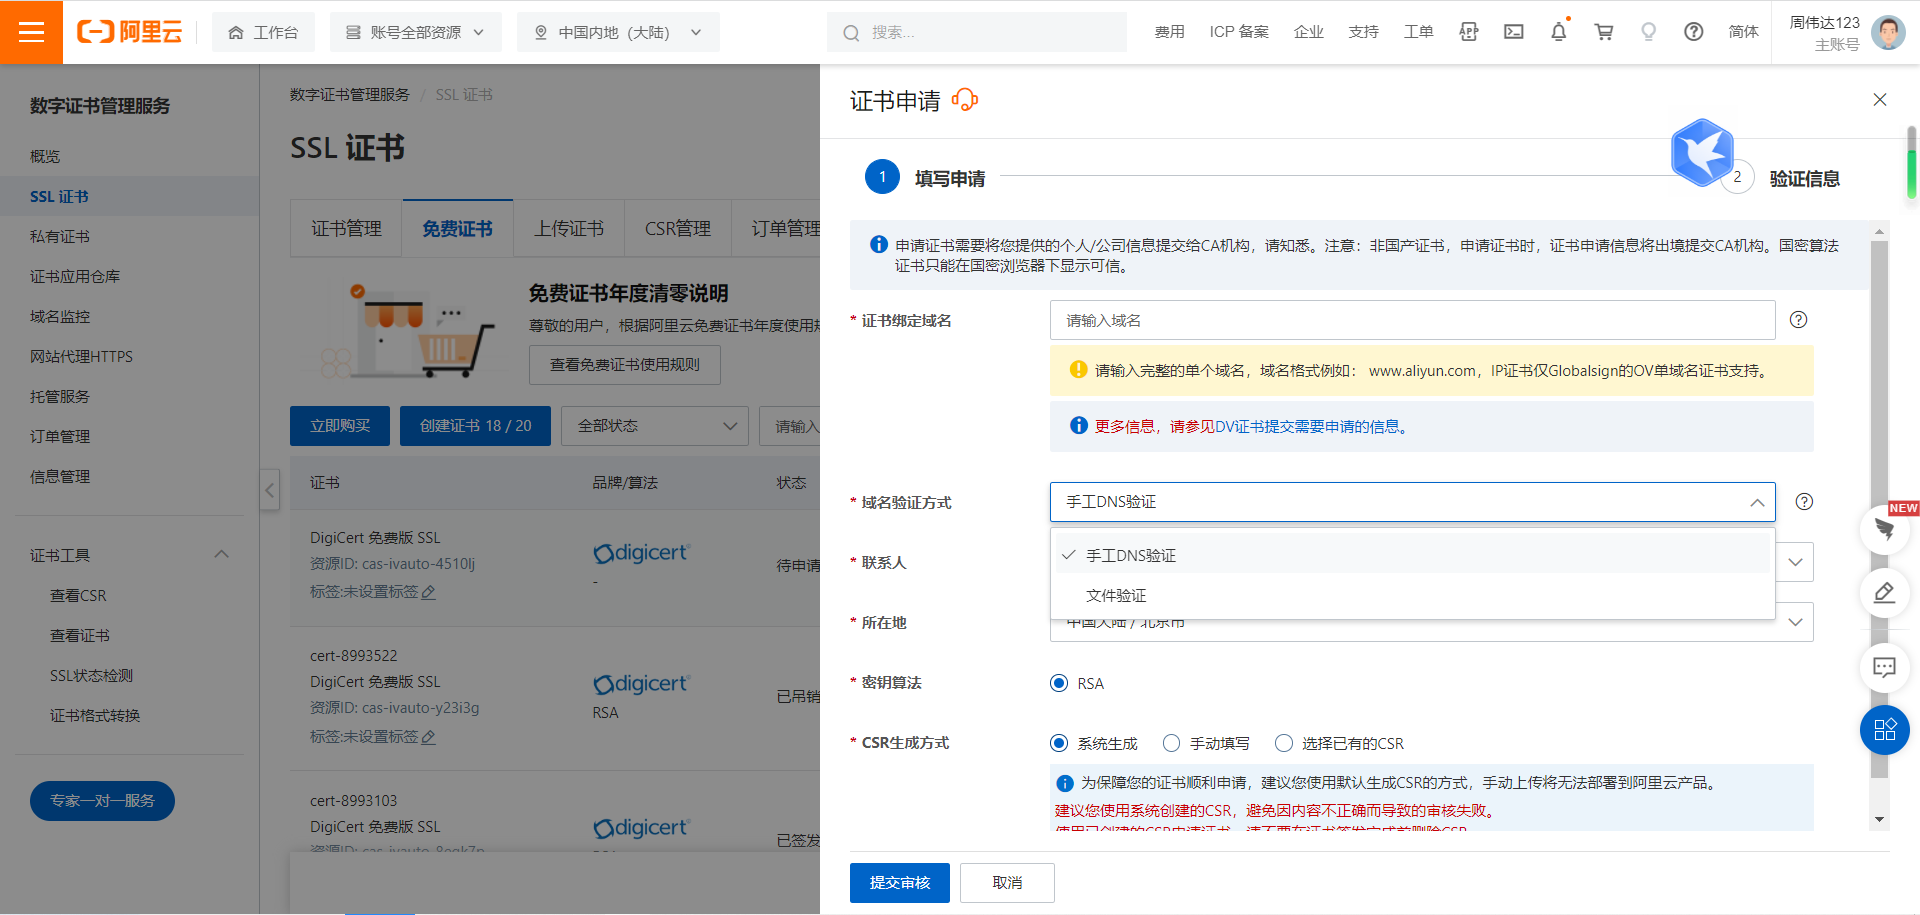Screen dimensions: 1920x915
Task: Click the DigiCert logo in cert-8993522 row
Action: [x=642, y=684]
